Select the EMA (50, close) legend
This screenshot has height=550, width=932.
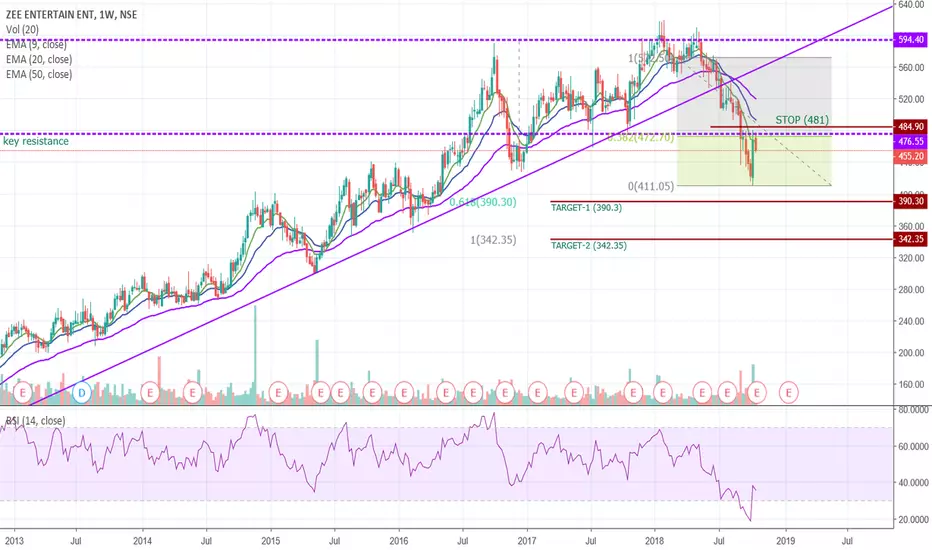click(x=39, y=74)
